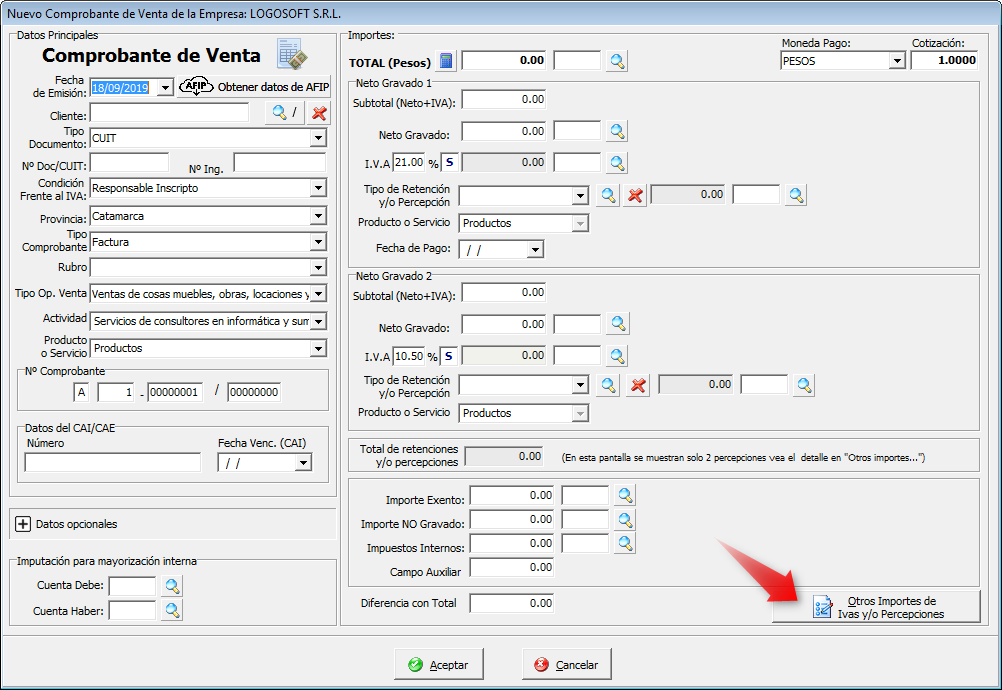Click magnifier next to Impuestos Internos
Image resolution: width=1002 pixels, height=690 pixels.
tap(625, 543)
